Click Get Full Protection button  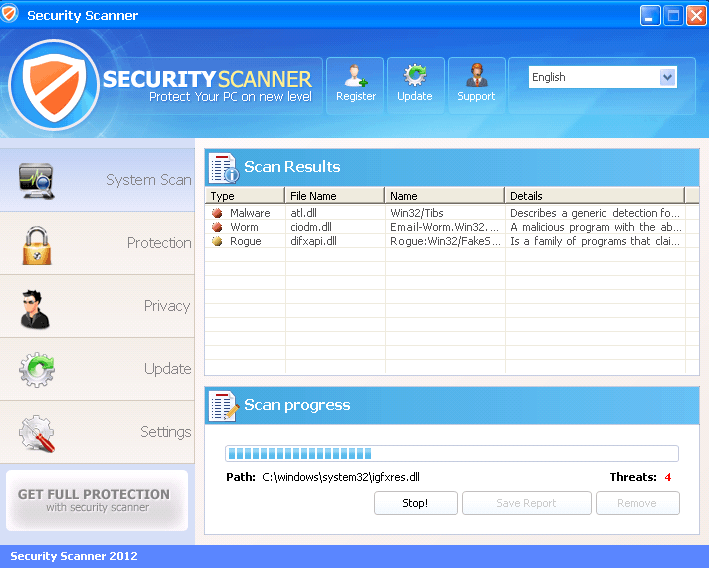coord(96,500)
